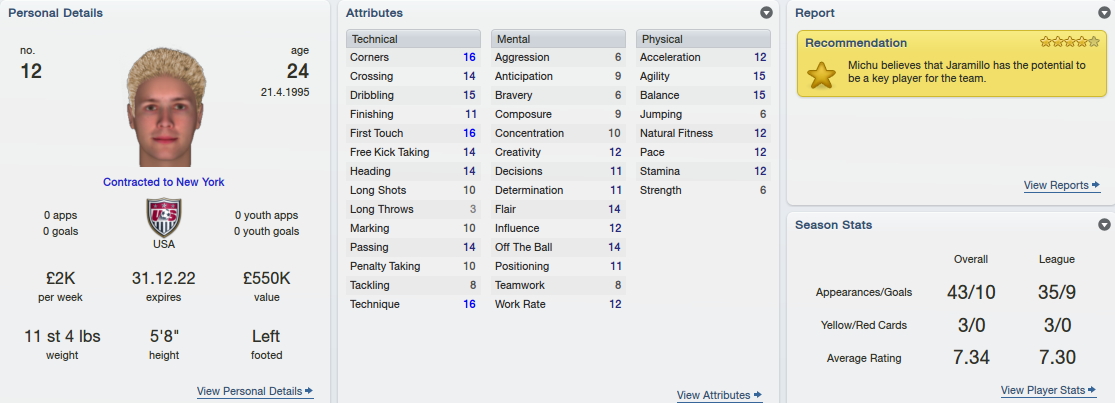Select the Technical attributes column header
Viewport: 1115px width, 403px height.
tap(413, 39)
